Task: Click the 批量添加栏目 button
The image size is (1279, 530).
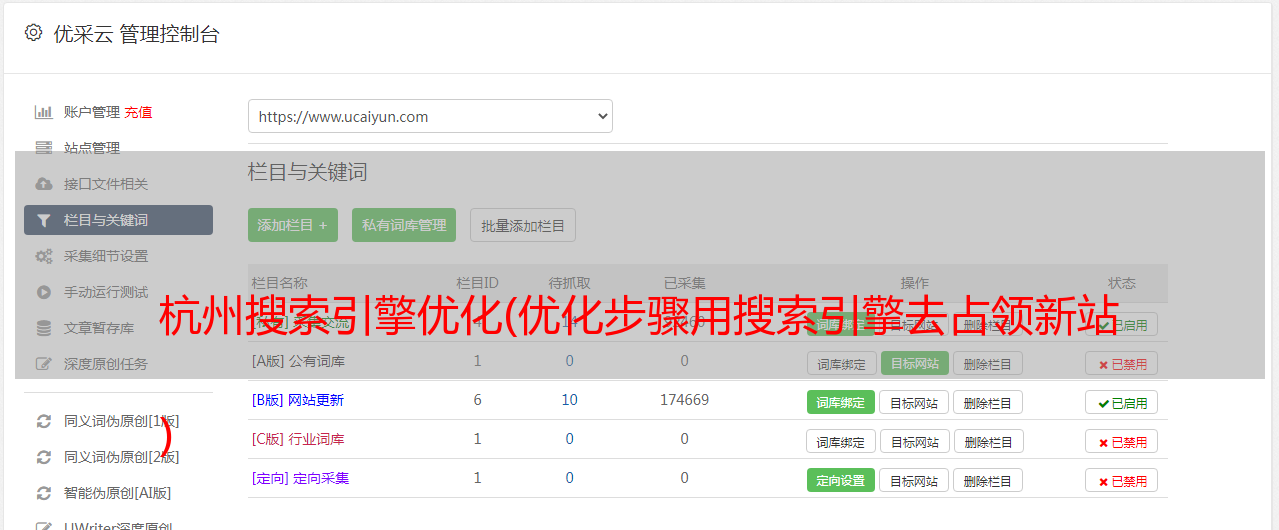Action: tap(523, 225)
